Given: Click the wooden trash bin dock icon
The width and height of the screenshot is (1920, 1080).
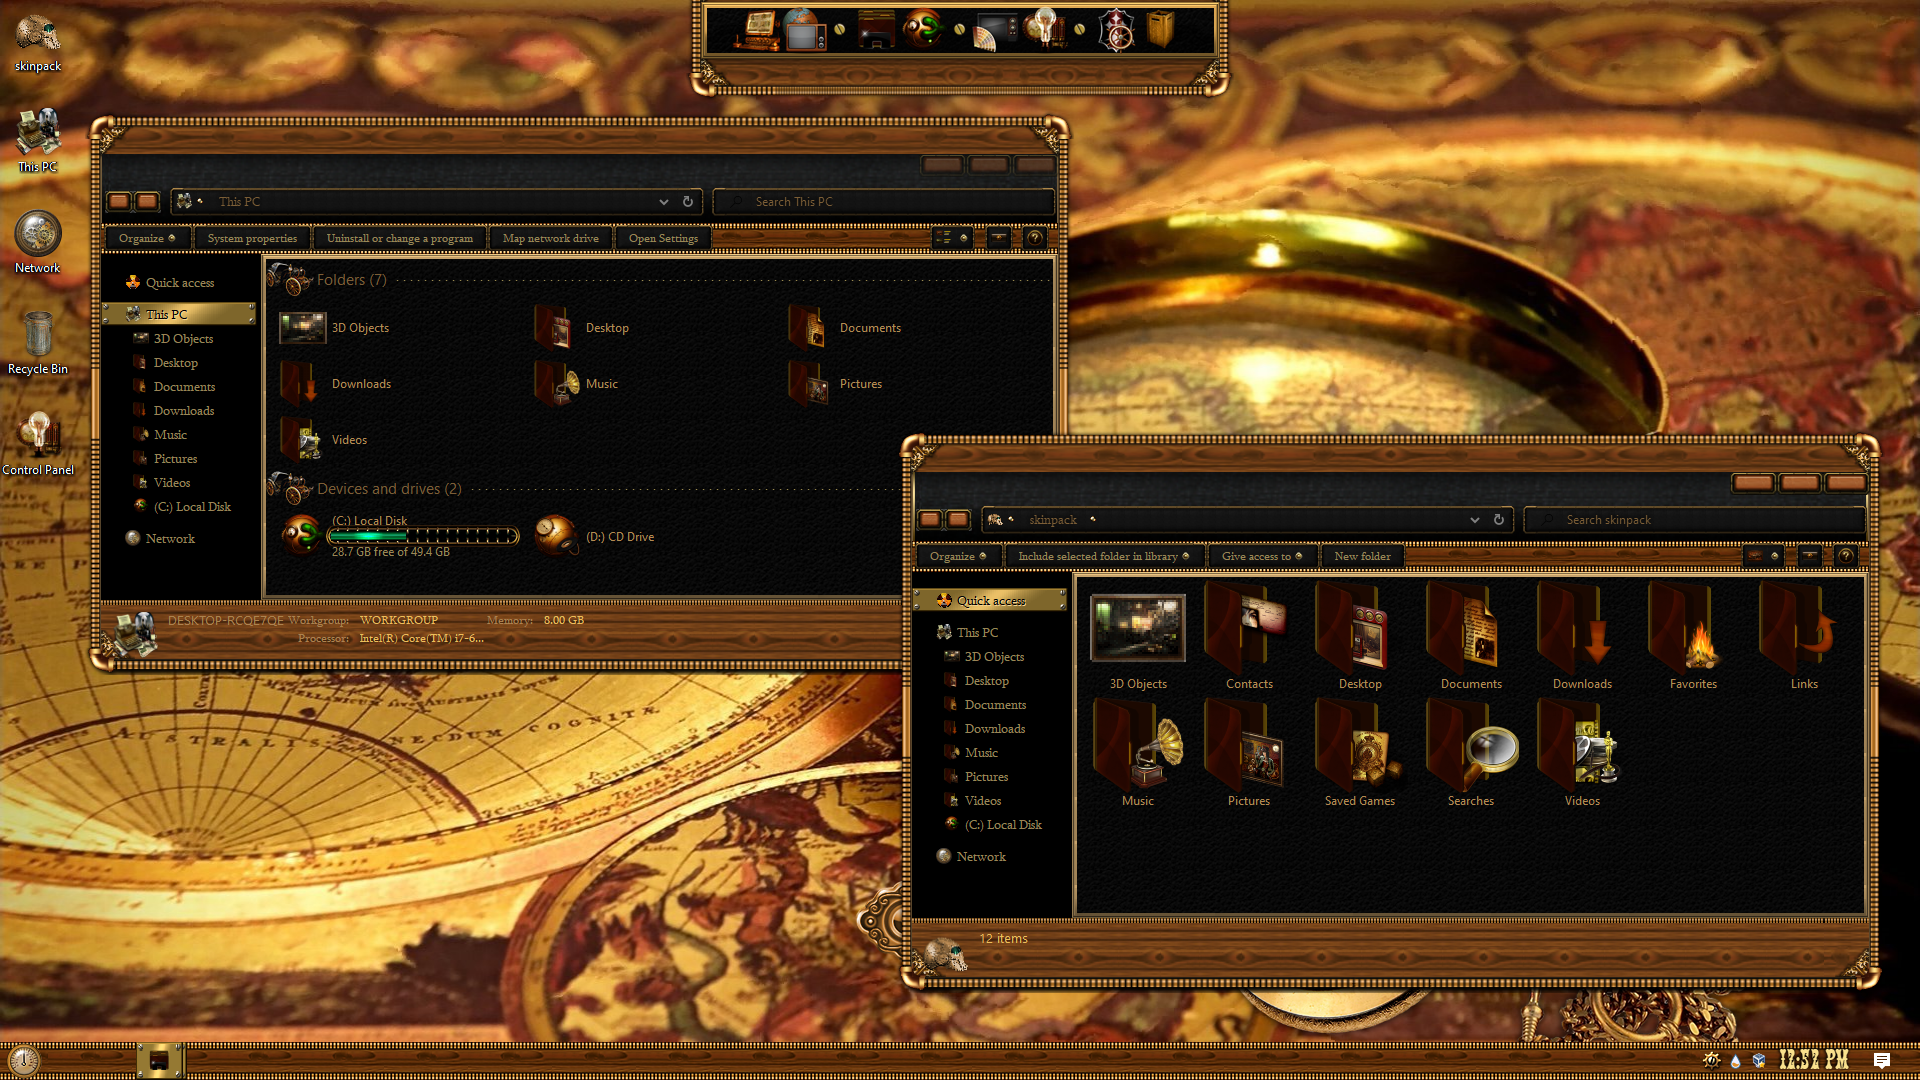Looking at the screenshot, I should pyautogui.click(x=1160, y=30).
